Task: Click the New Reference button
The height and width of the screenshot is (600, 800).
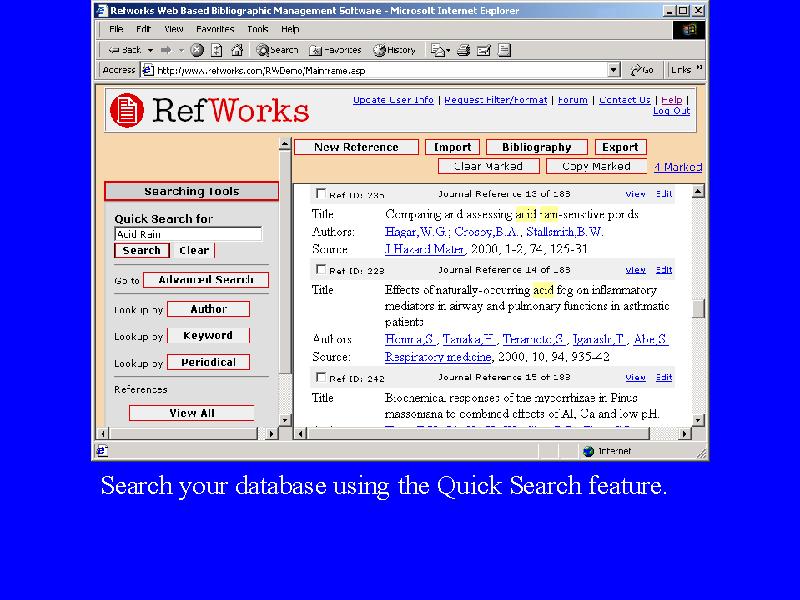Action: pos(356,147)
